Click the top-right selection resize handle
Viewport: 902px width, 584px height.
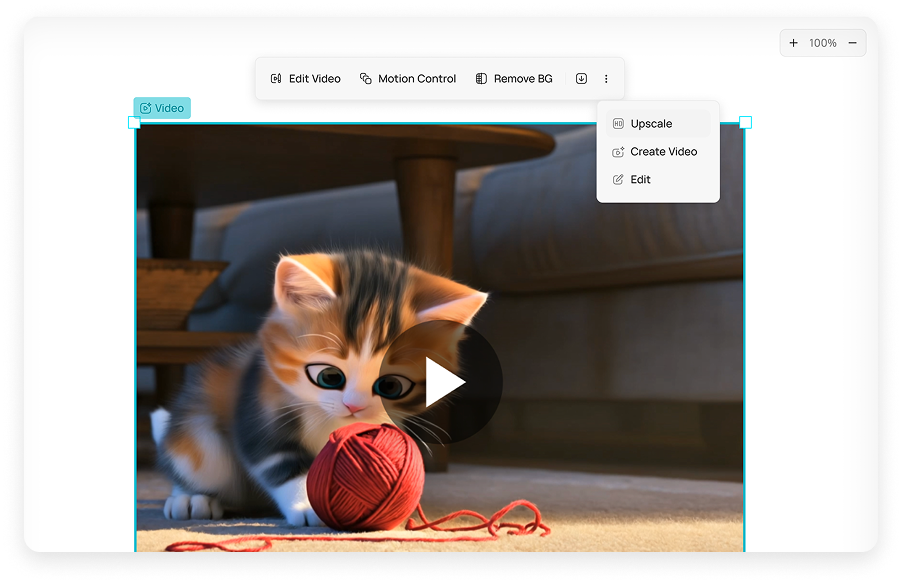(x=745, y=122)
